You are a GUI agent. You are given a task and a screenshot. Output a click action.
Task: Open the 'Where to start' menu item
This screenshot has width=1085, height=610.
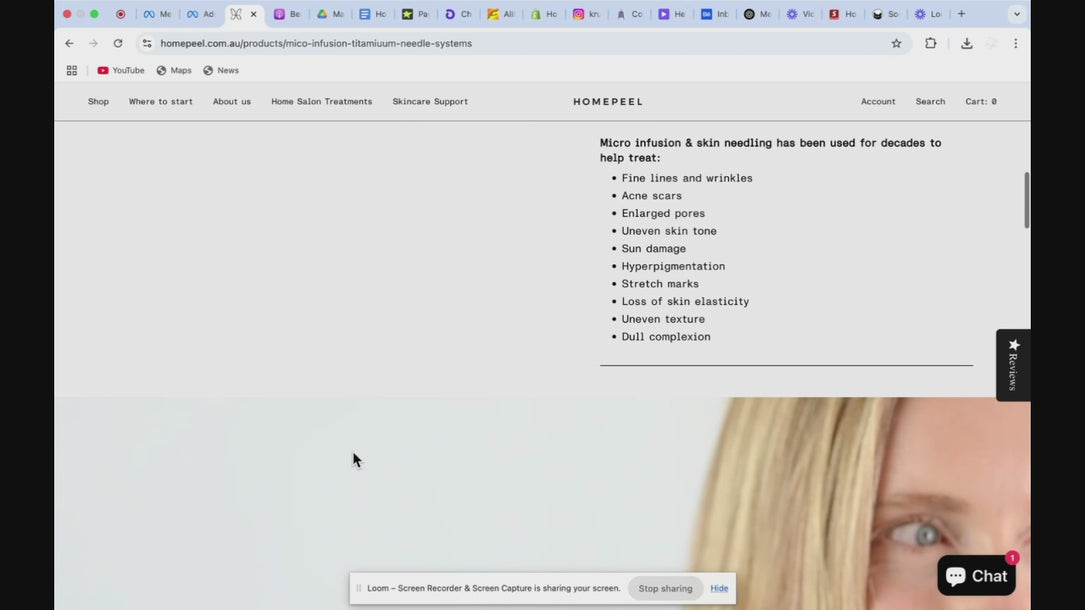(x=161, y=102)
